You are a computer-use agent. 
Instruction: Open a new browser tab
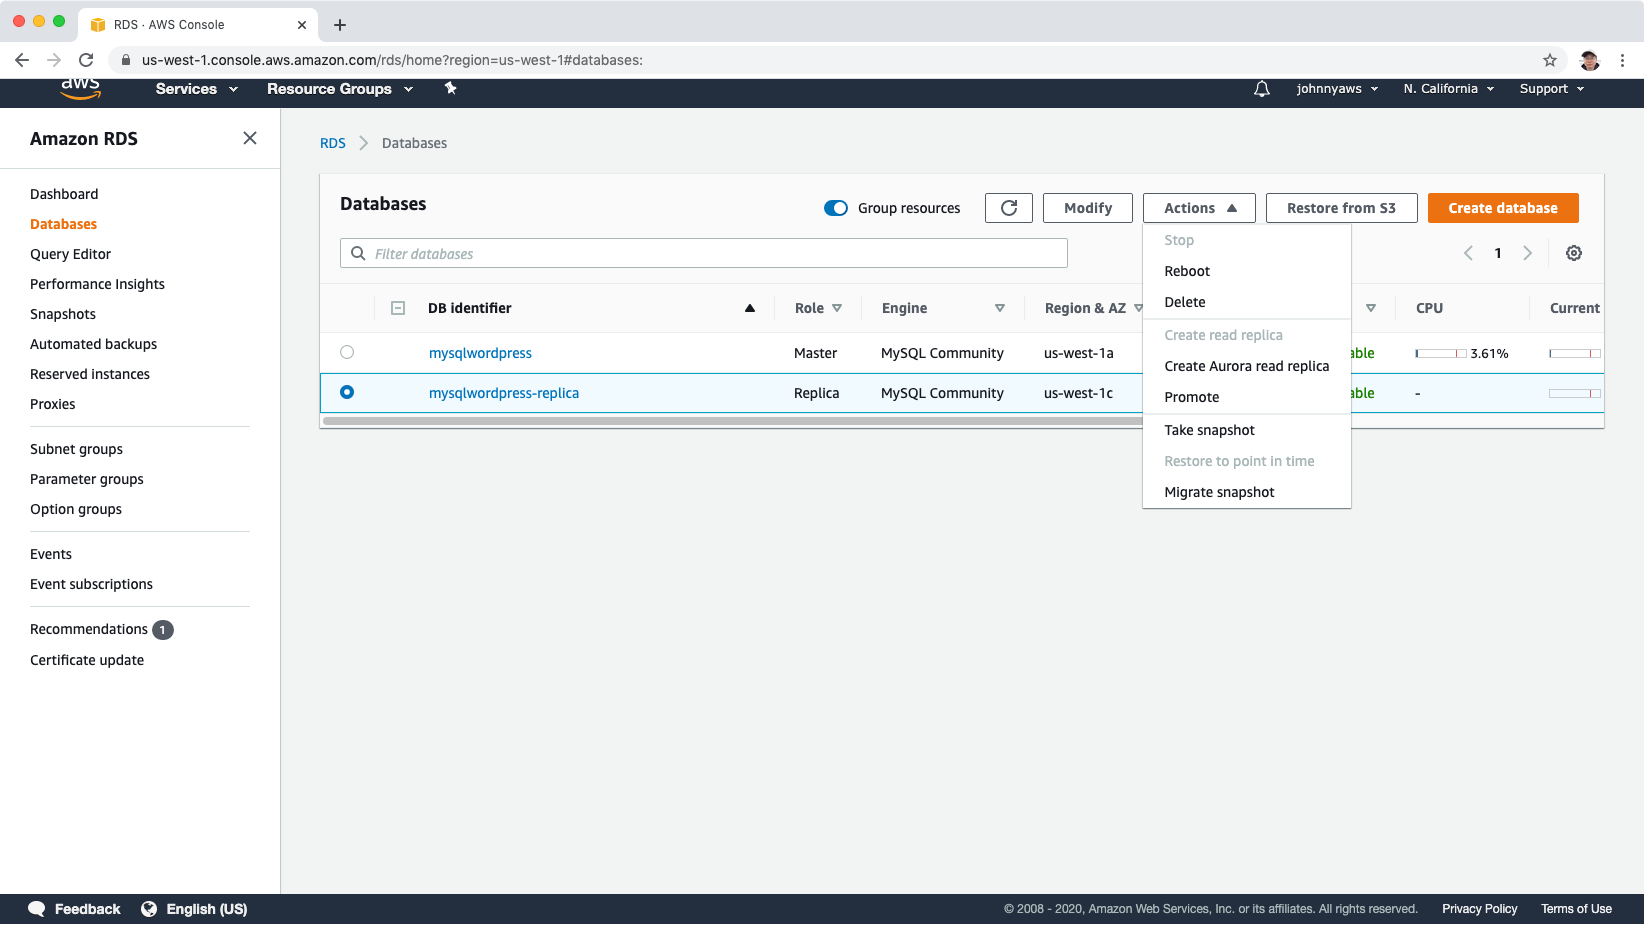point(340,25)
